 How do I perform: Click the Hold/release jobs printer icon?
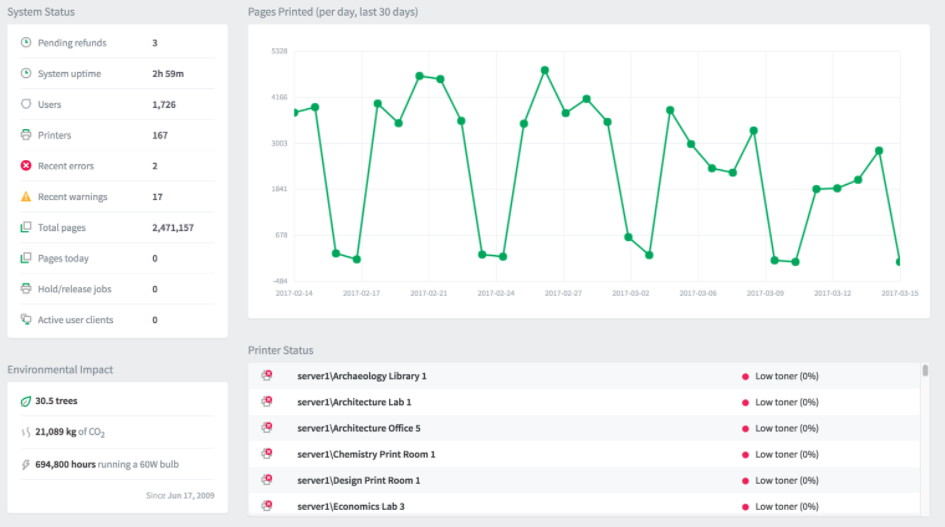coord(26,288)
